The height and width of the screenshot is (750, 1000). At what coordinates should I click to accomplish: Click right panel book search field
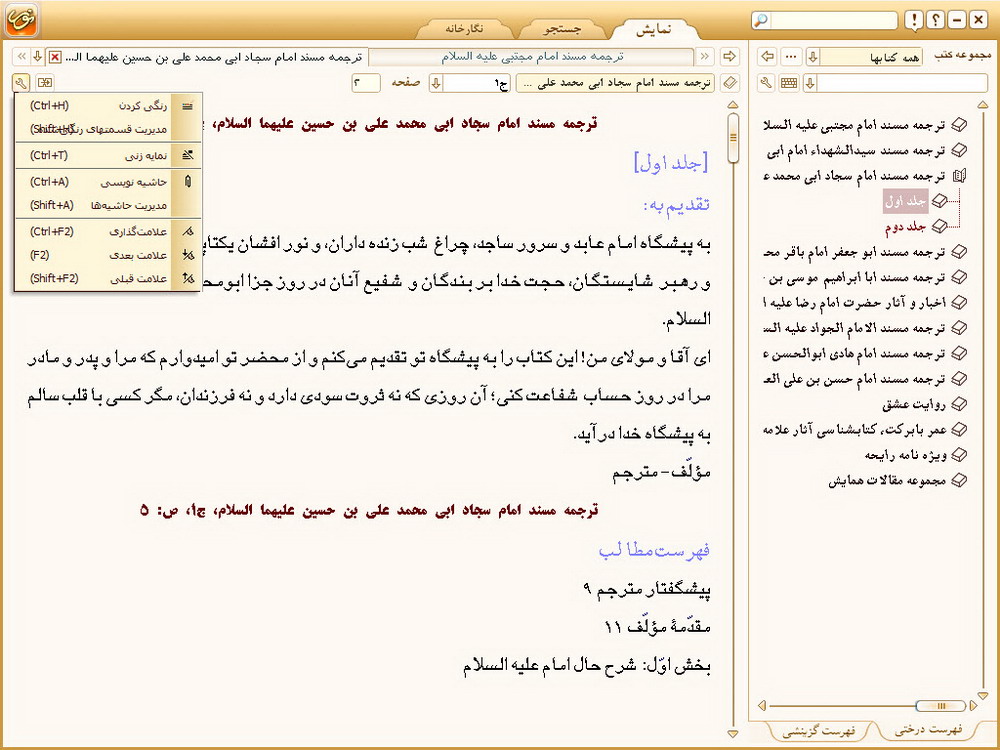point(902,83)
